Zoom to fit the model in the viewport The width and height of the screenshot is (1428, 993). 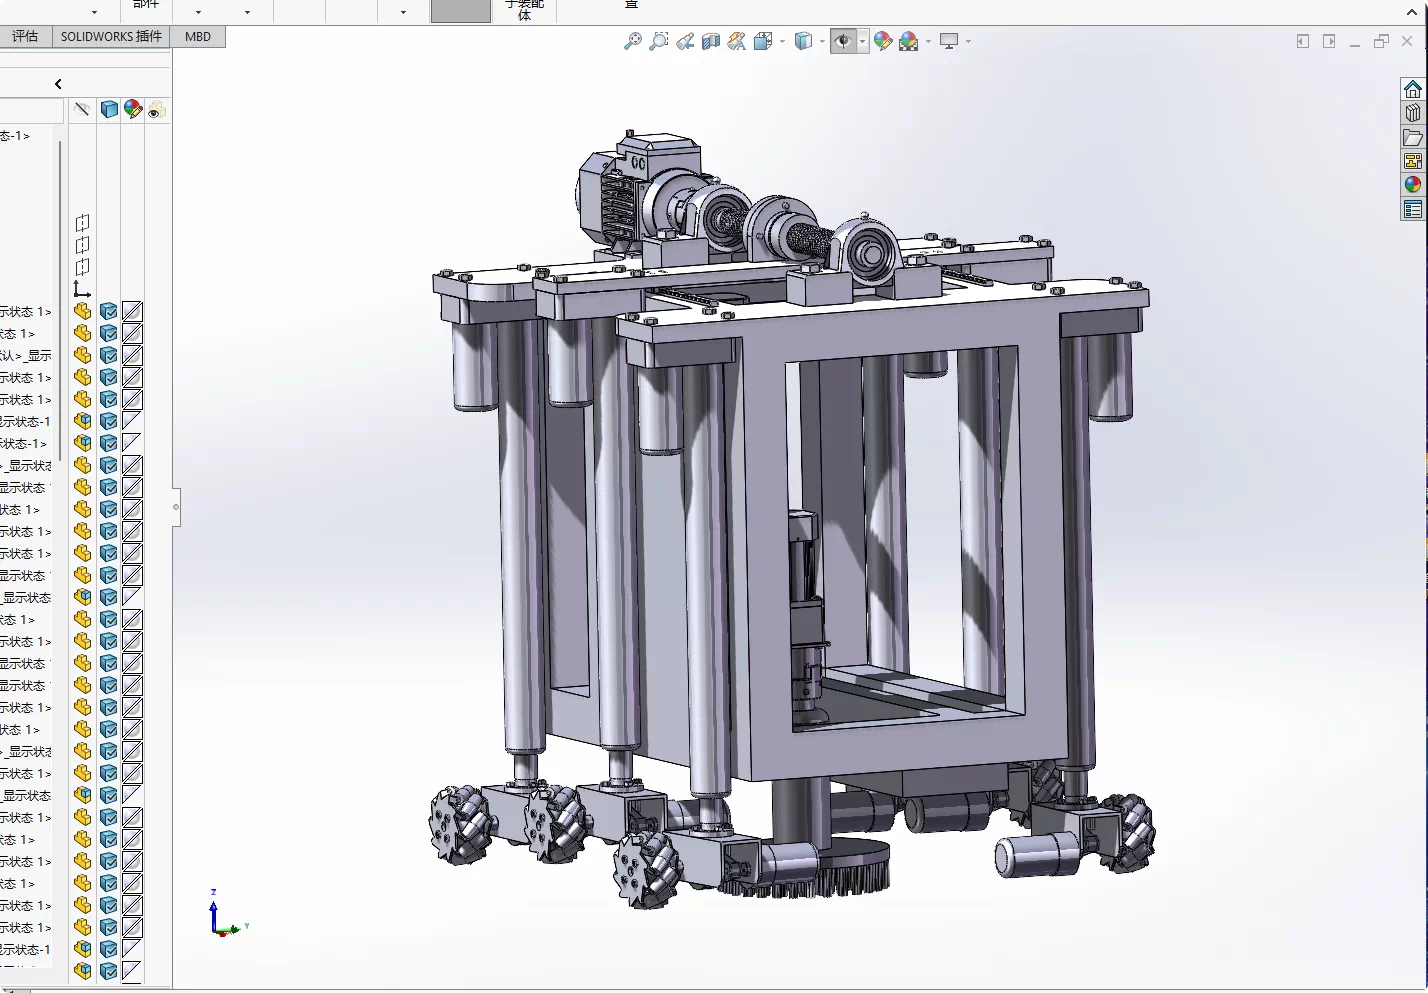[x=633, y=41]
